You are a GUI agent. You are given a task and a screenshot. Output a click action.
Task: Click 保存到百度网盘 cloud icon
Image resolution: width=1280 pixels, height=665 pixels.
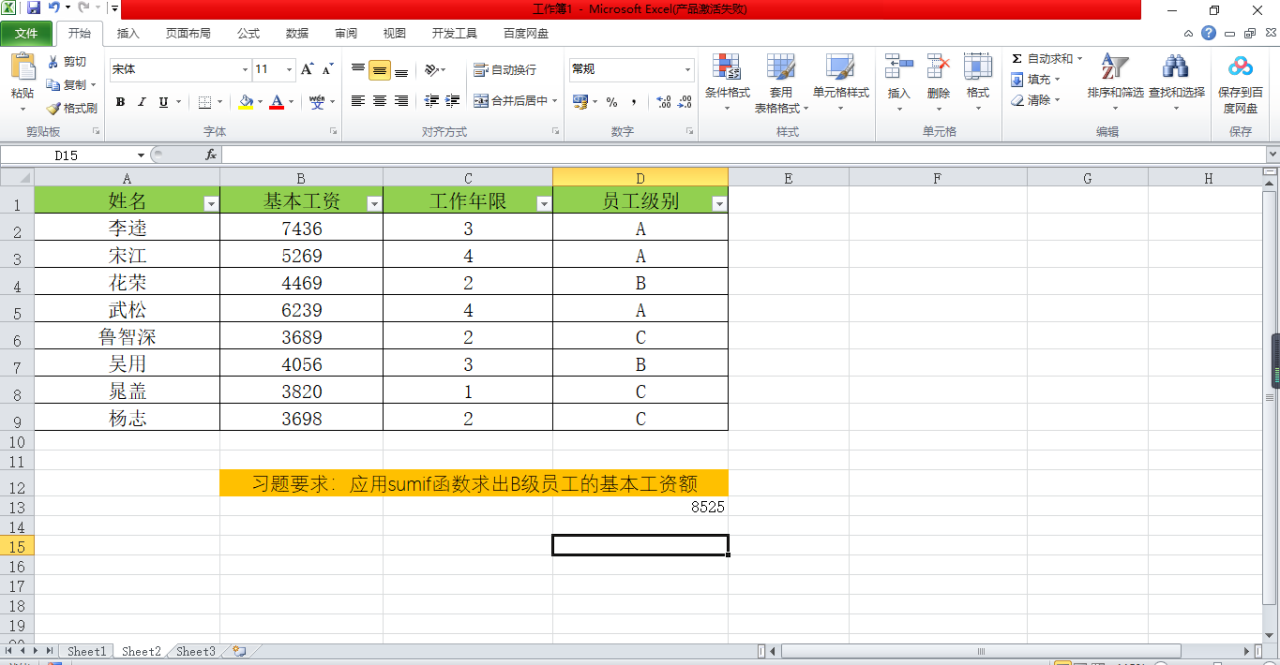coord(1241,67)
